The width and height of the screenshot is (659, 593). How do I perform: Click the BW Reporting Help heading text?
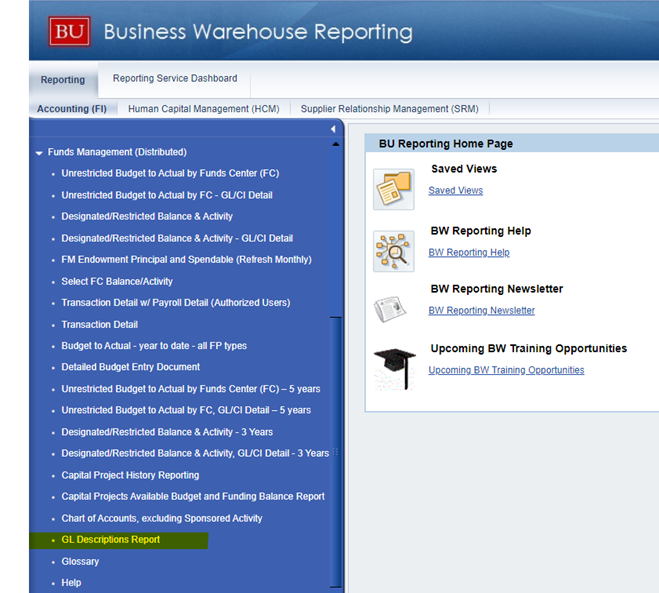(x=481, y=231)
